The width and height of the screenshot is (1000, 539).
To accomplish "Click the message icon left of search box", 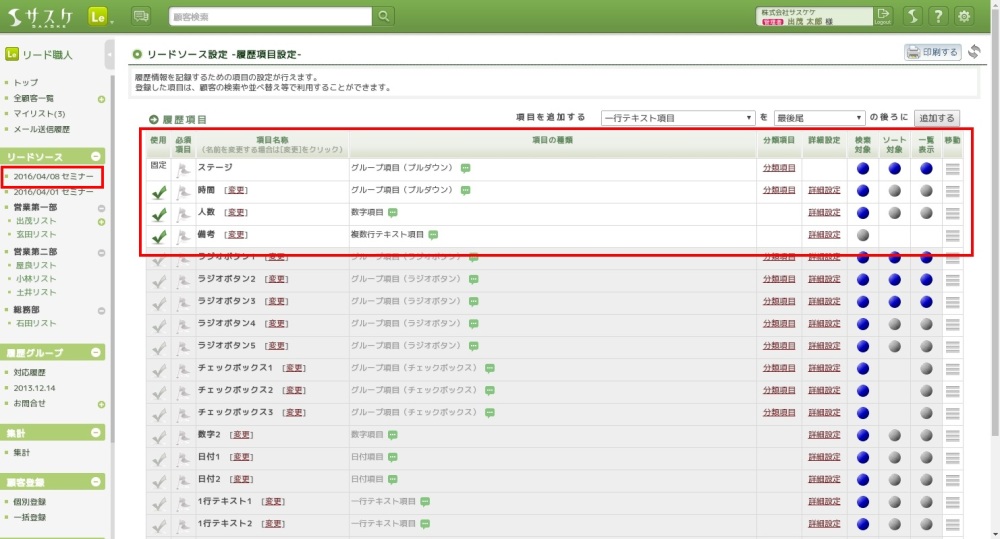I will pyautogui.click(x=141, y=16).
